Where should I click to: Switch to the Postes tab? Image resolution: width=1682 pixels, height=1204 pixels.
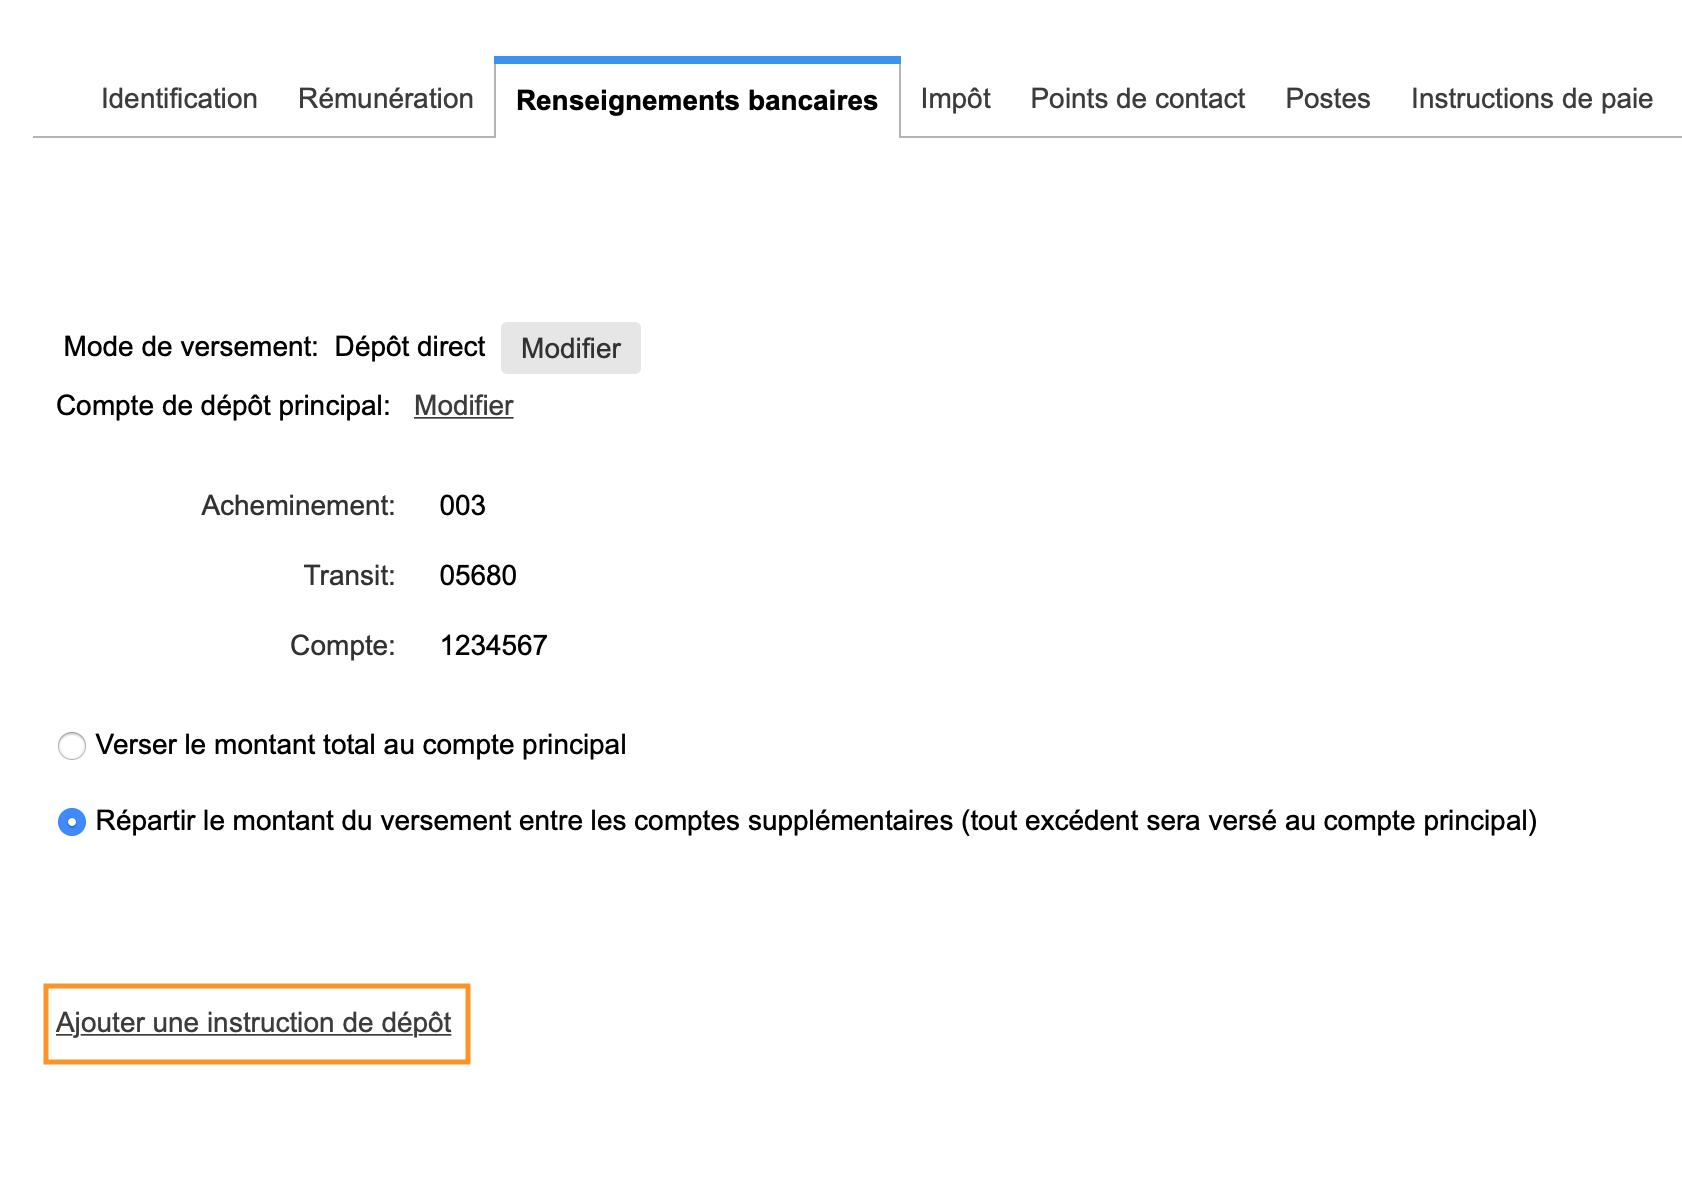point(1327,99)
